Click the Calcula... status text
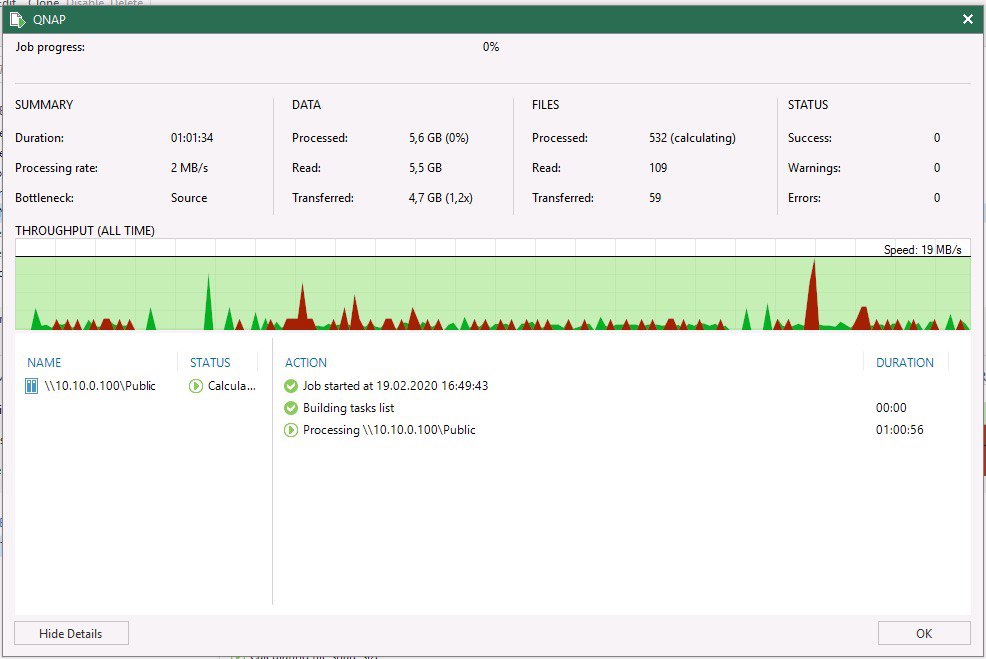The image size is (986, 659). tap(232, 385)
